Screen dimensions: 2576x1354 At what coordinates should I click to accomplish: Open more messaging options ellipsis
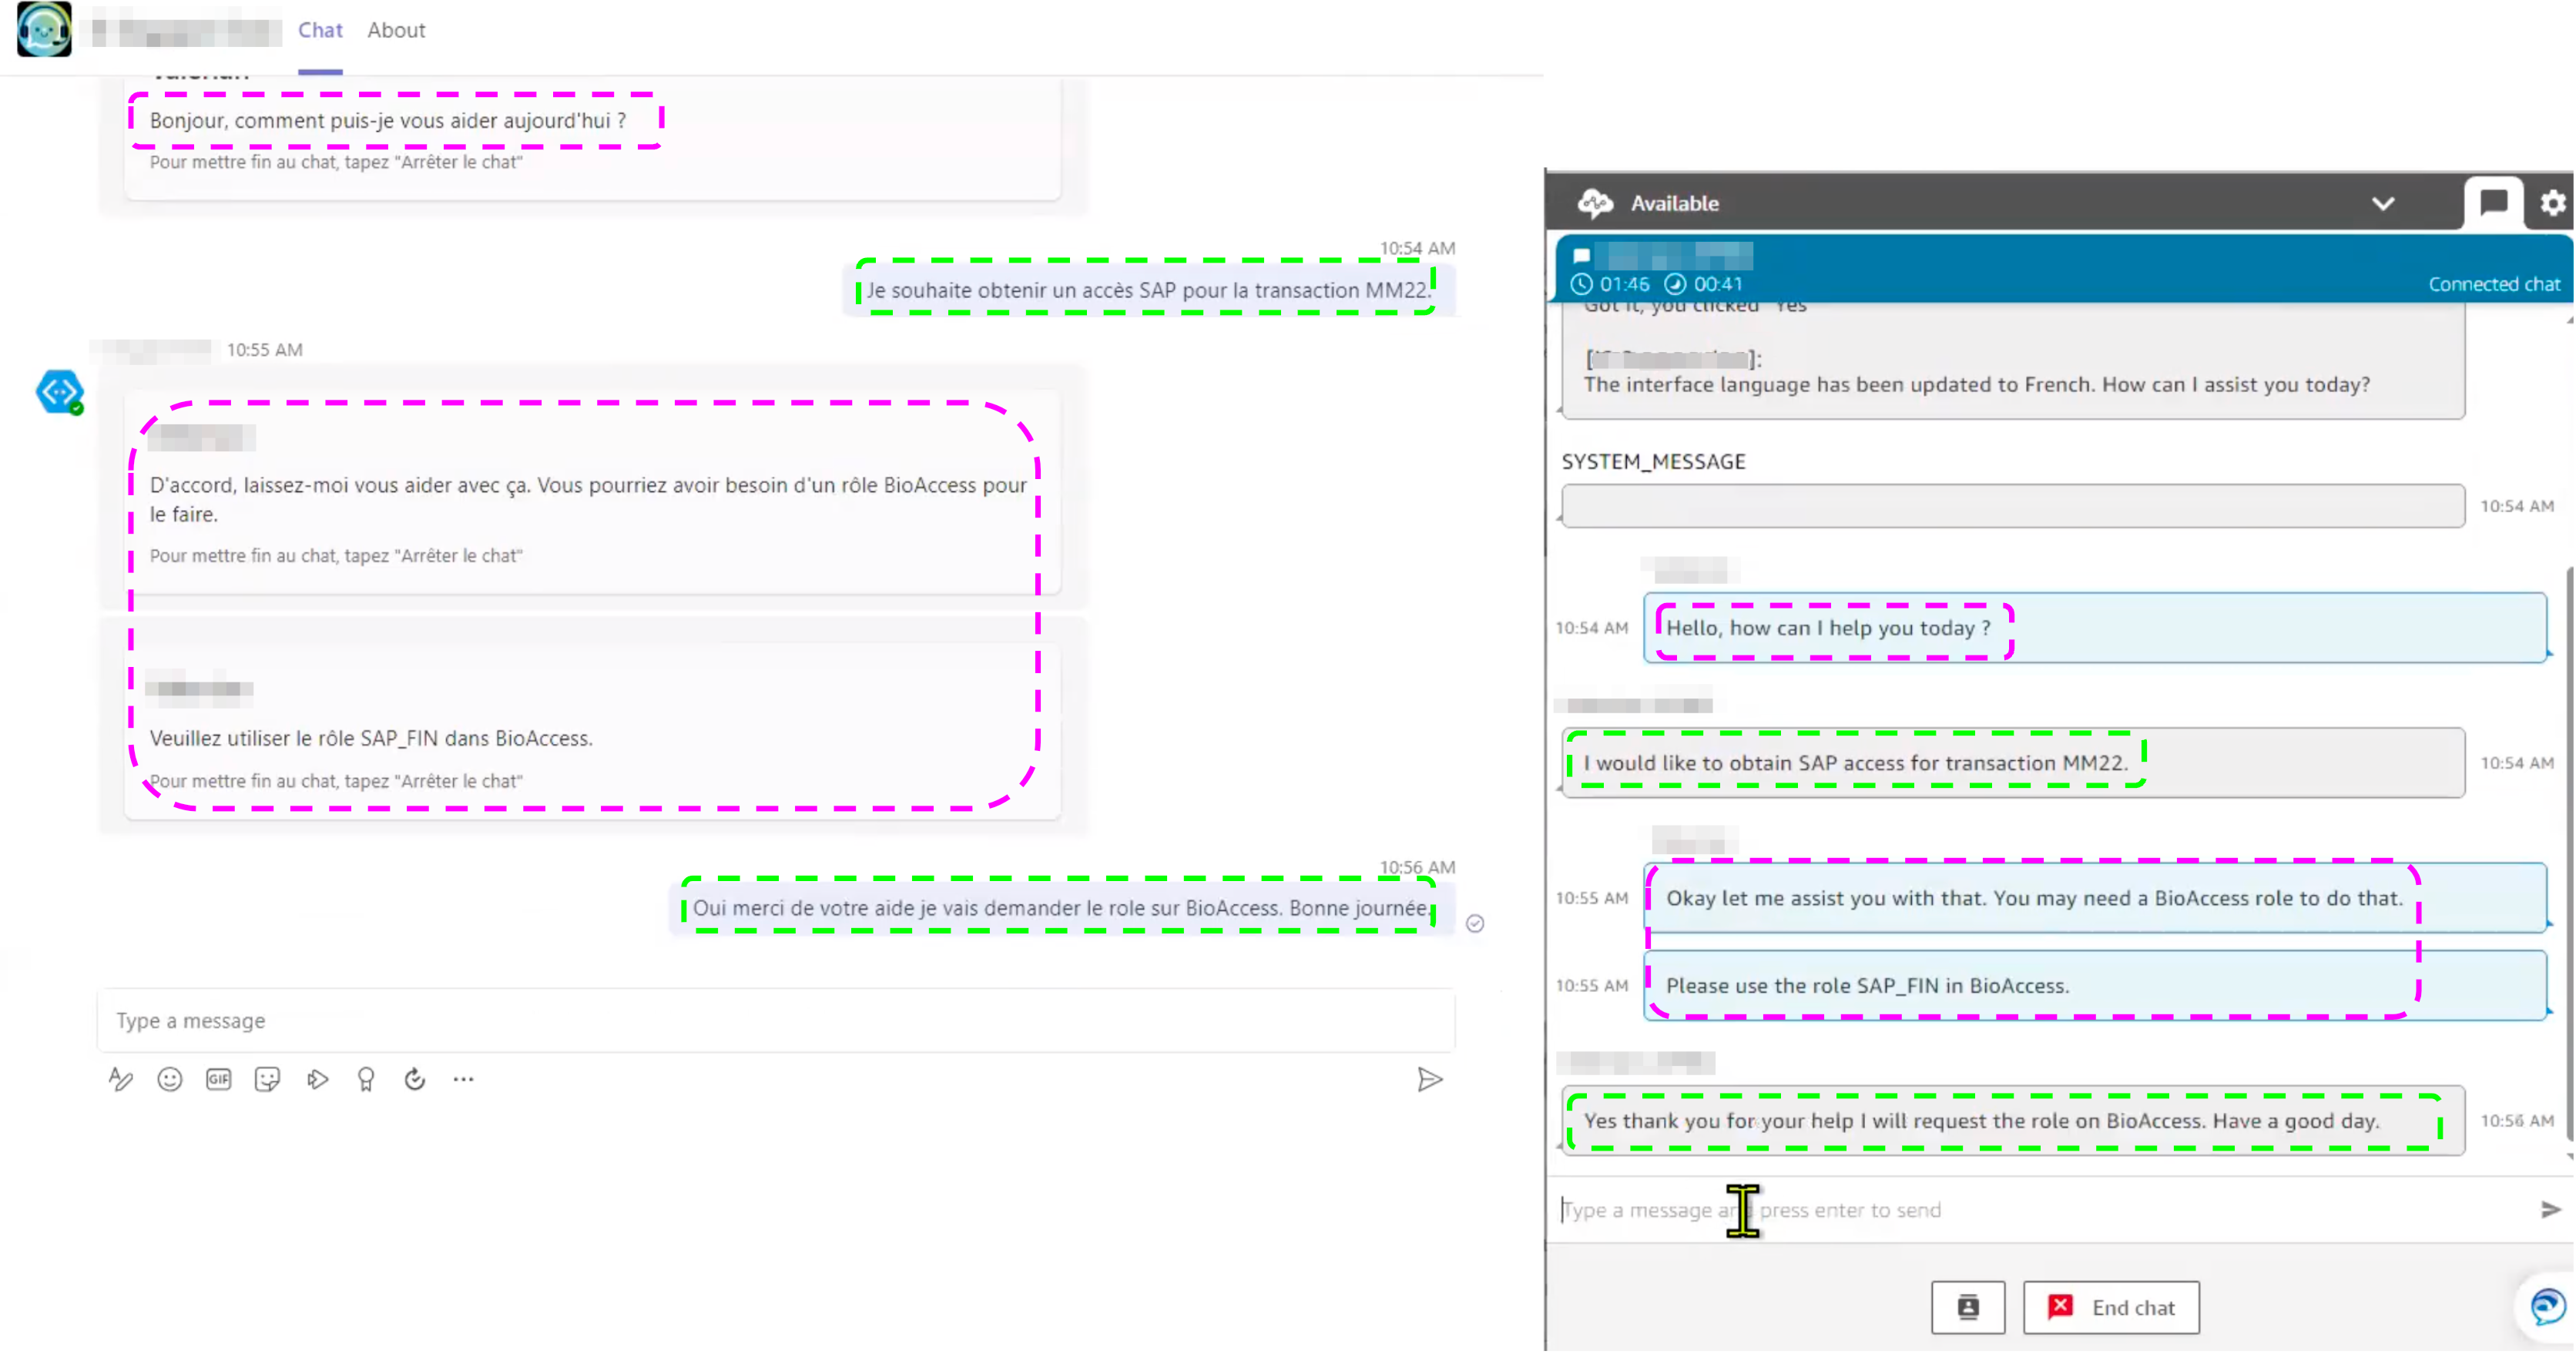click(x=463, y=1080)
